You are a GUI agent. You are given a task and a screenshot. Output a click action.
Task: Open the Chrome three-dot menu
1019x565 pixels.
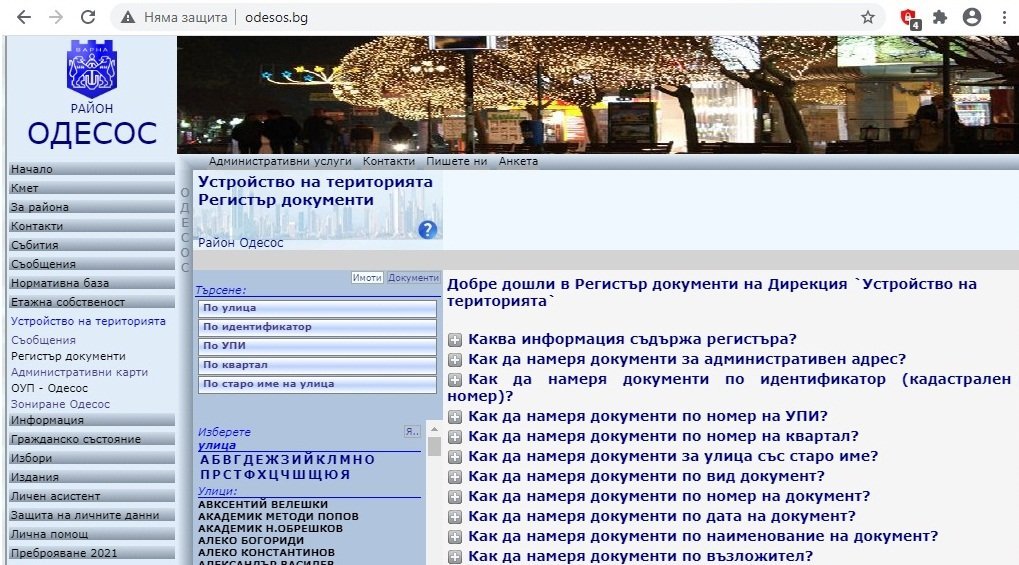(1003, 17)
